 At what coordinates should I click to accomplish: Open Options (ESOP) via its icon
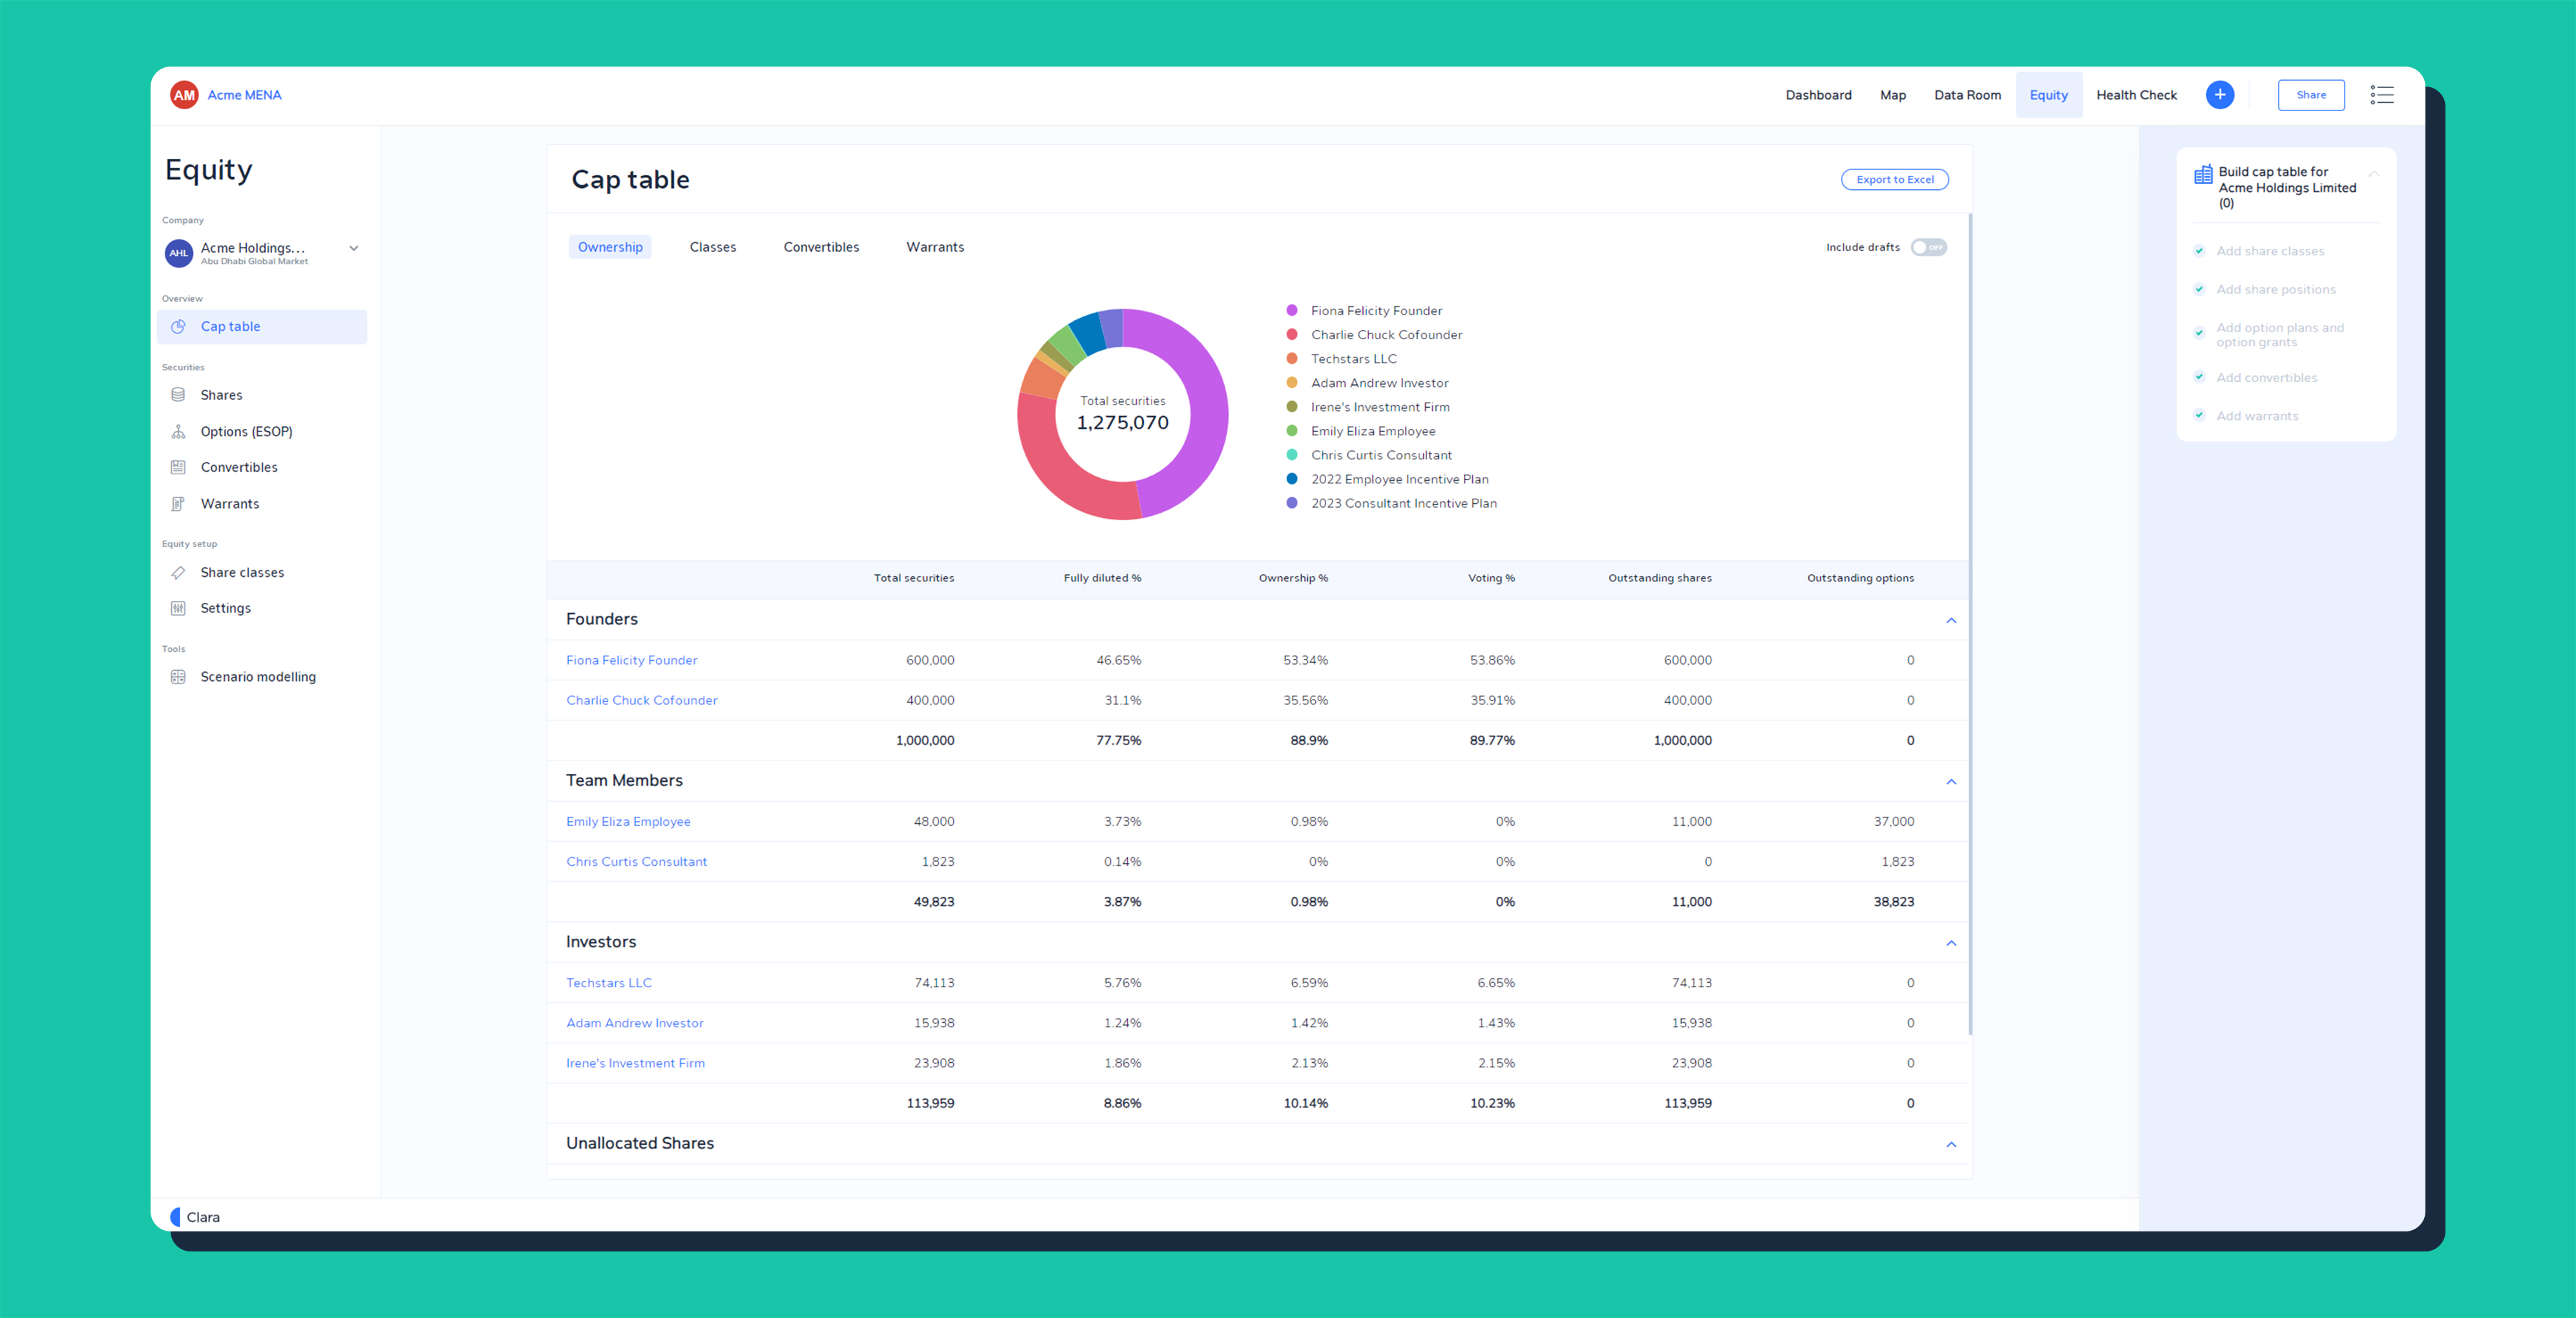178,432
